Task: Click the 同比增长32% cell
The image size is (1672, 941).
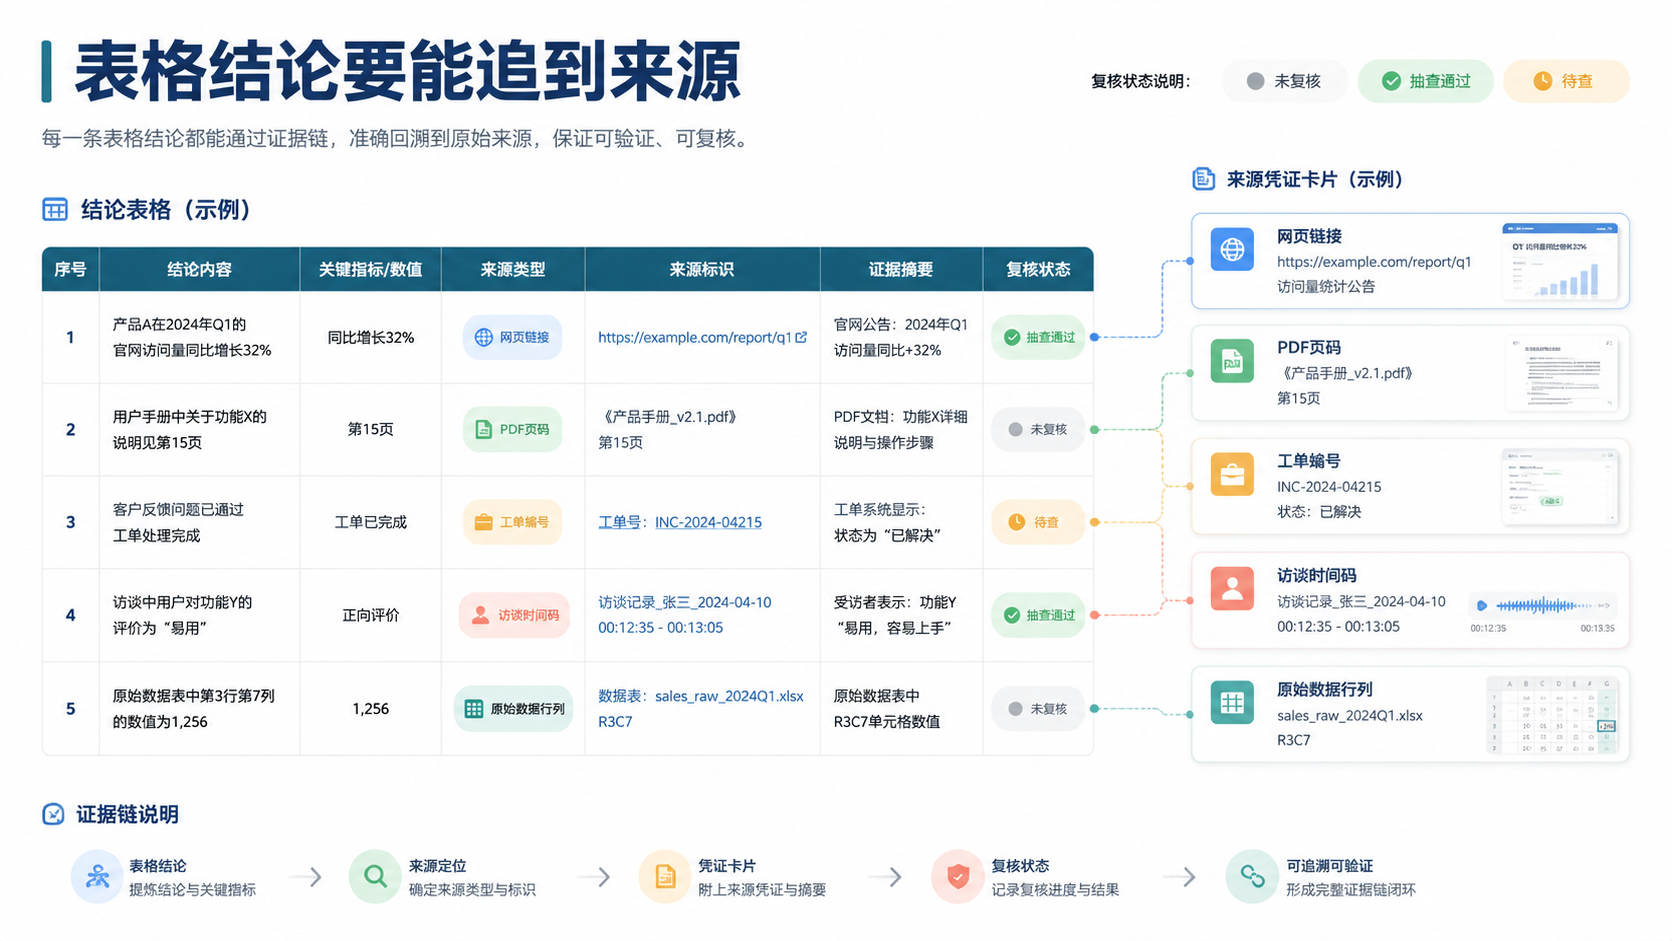Action: (x=370, y=337)
